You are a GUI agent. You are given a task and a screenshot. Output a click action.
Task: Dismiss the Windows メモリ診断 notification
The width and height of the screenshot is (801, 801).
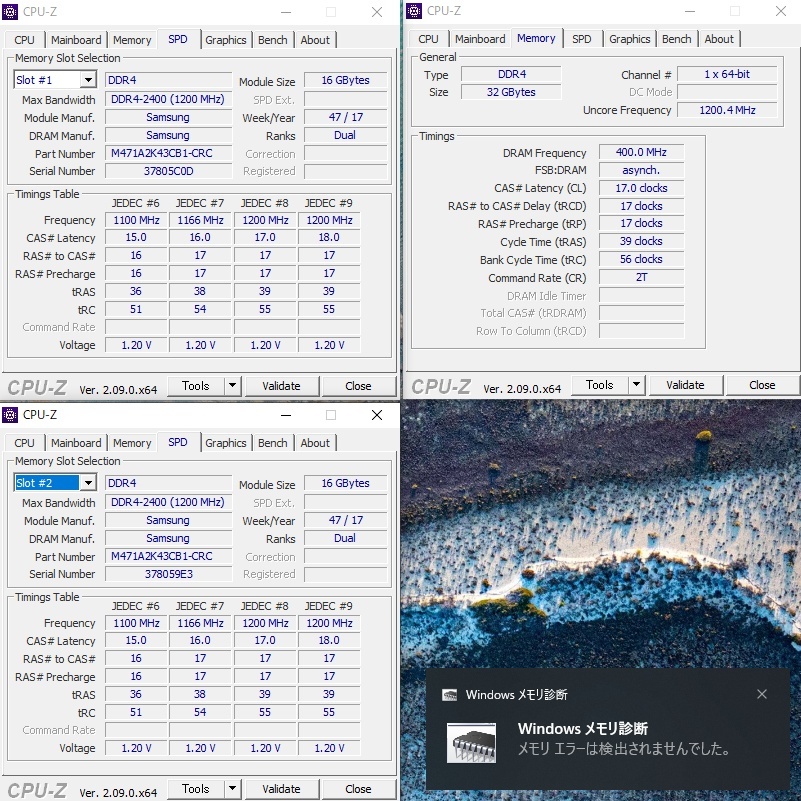pos(762,694)
